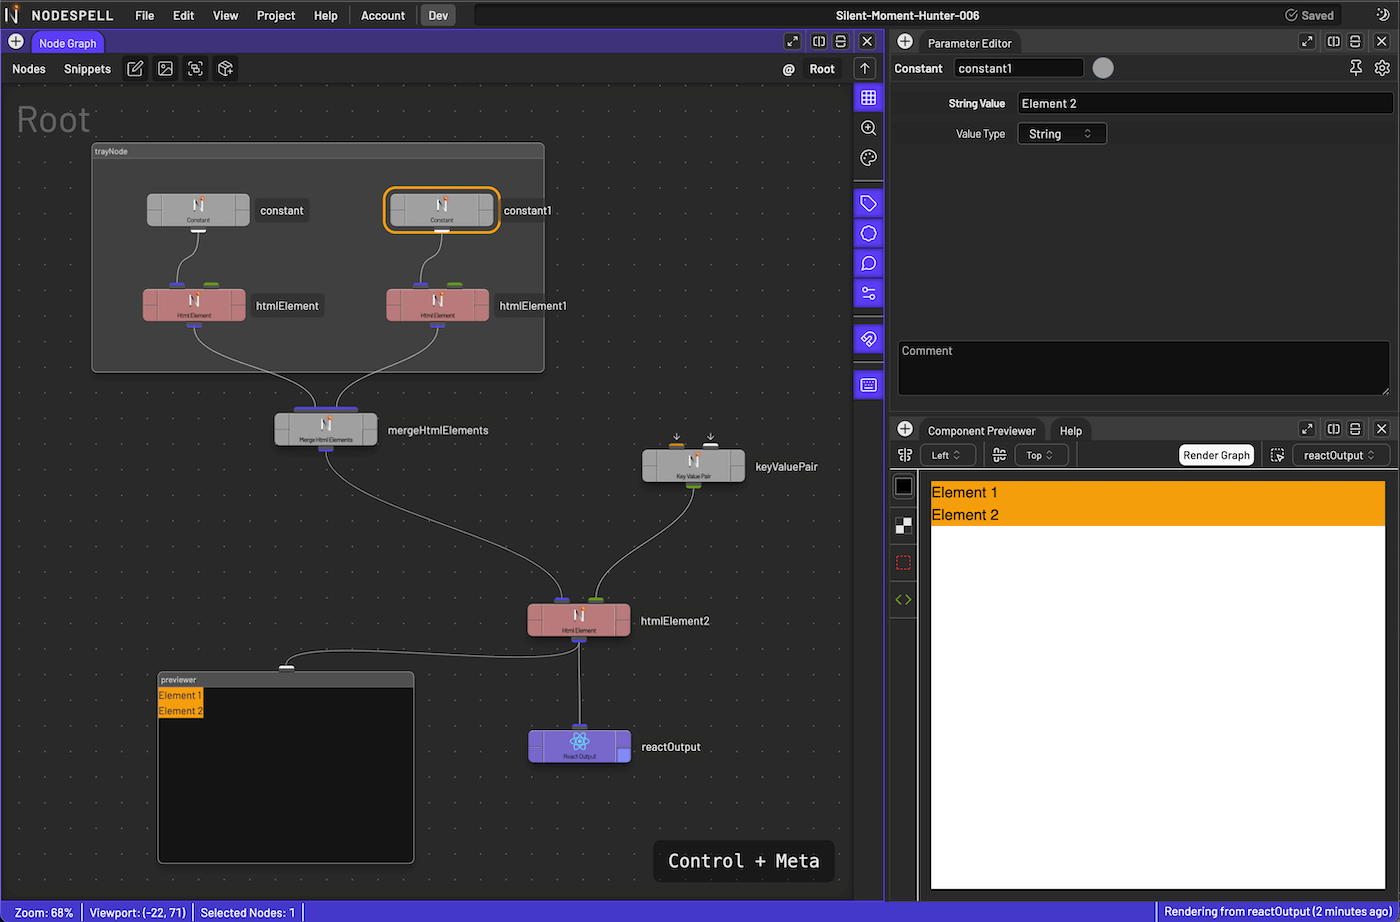This screenshot has height=922, width=1400.
Task: Split the Node Graph panel vertically
Action: coord(819,42)
